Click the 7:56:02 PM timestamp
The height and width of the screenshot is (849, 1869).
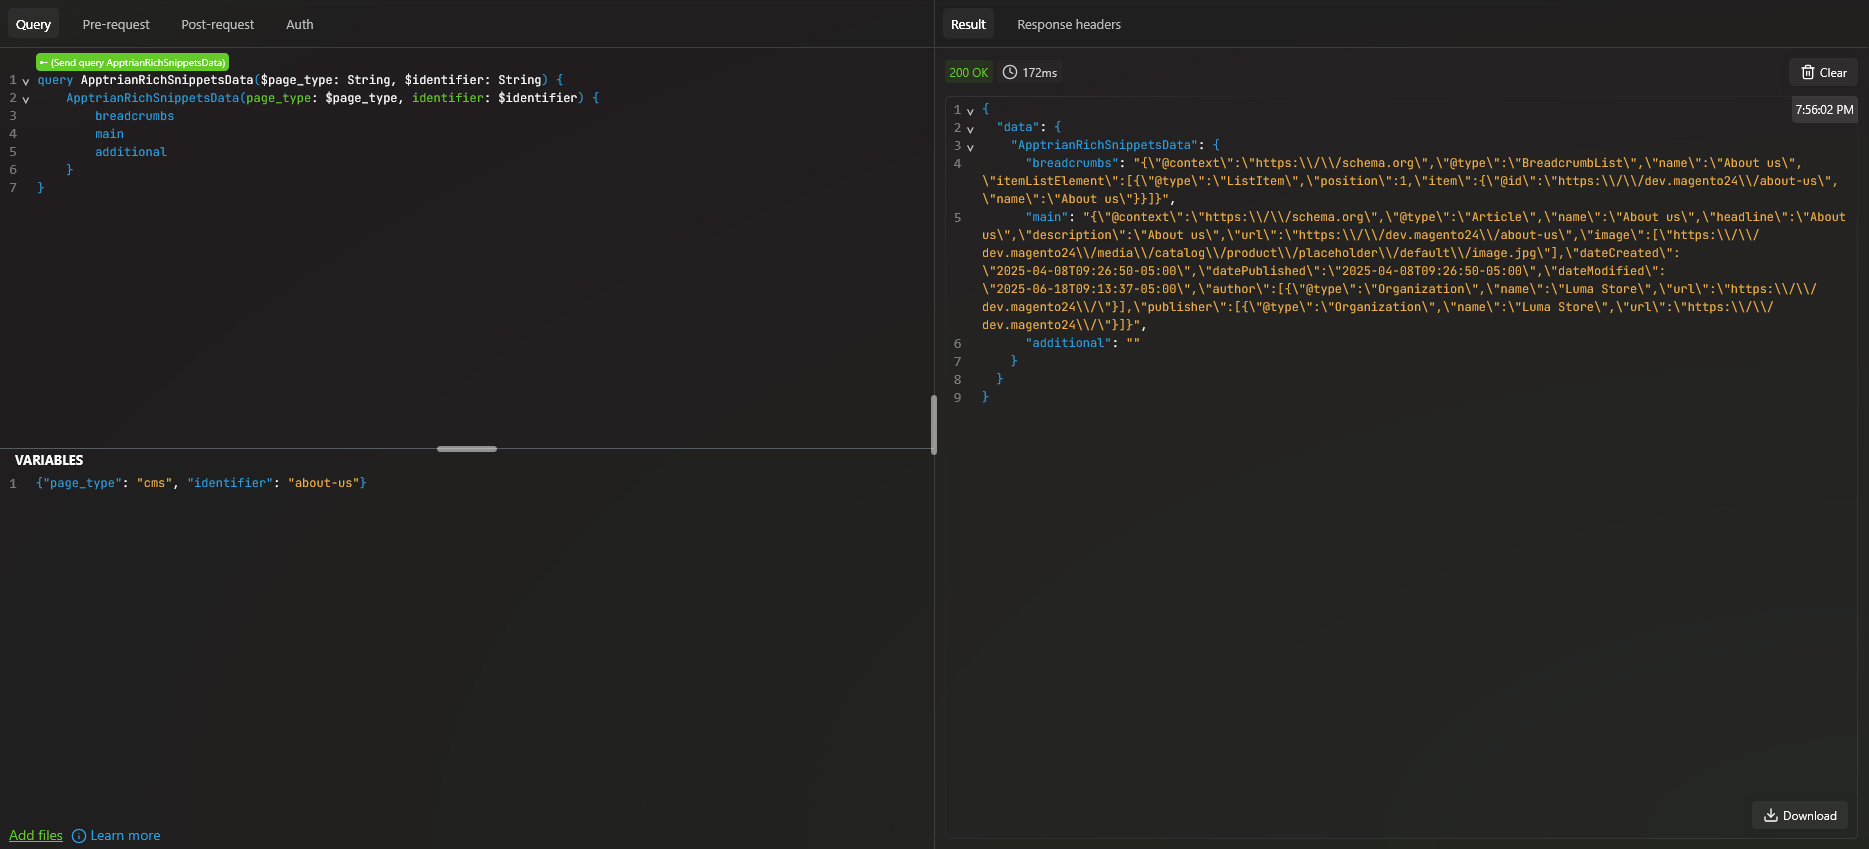pos(1824,110)
